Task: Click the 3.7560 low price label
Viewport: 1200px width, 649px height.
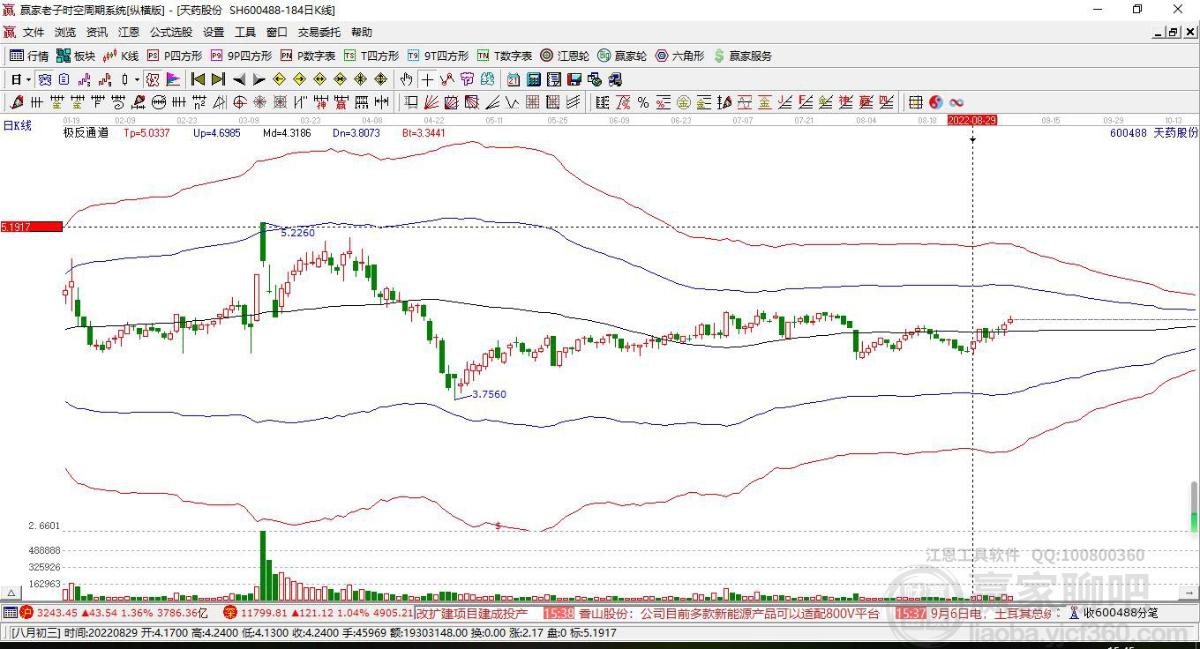Action: [489, 394]
